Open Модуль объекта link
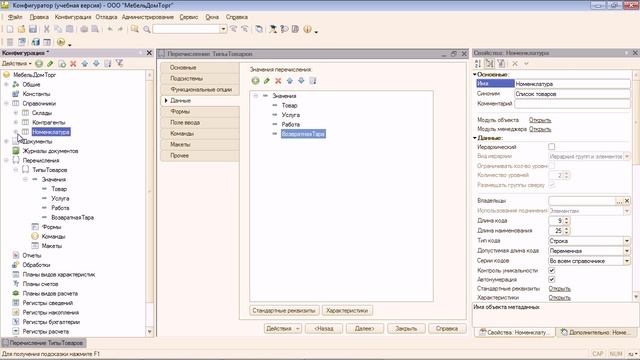The height and width of the screenshot is (360, 640). (x=540, y=120)
